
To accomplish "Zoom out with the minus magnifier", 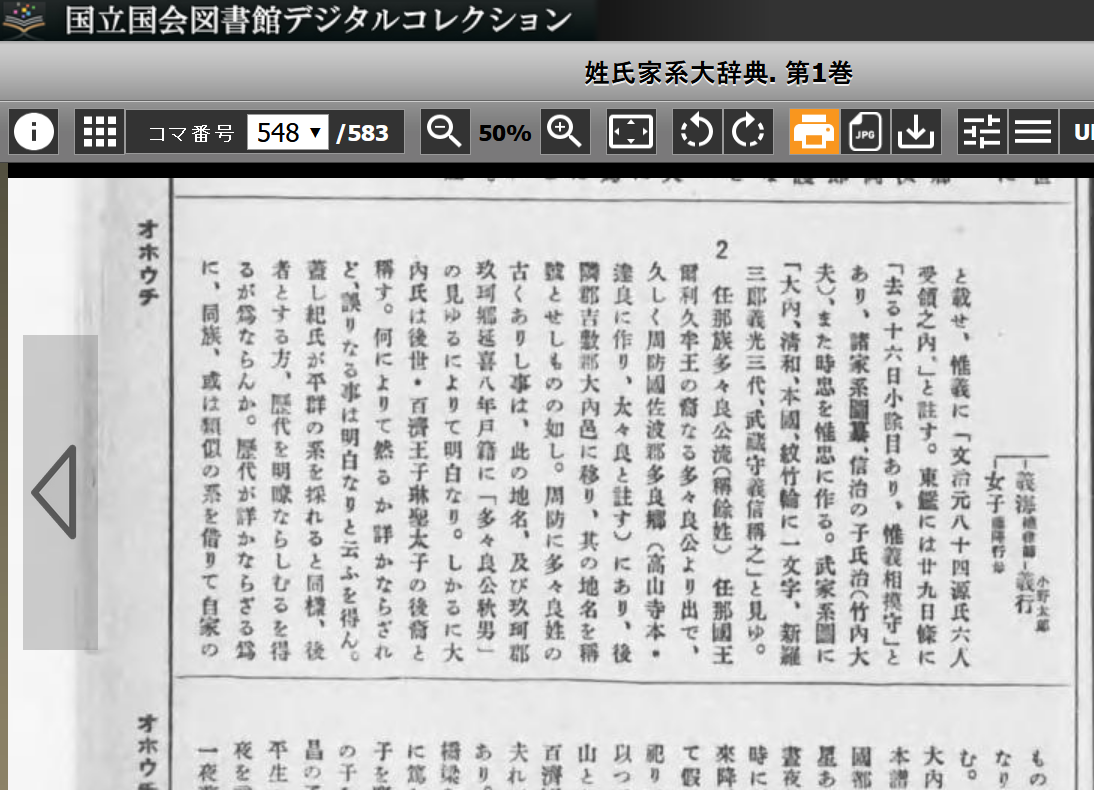I will (445, 132).
